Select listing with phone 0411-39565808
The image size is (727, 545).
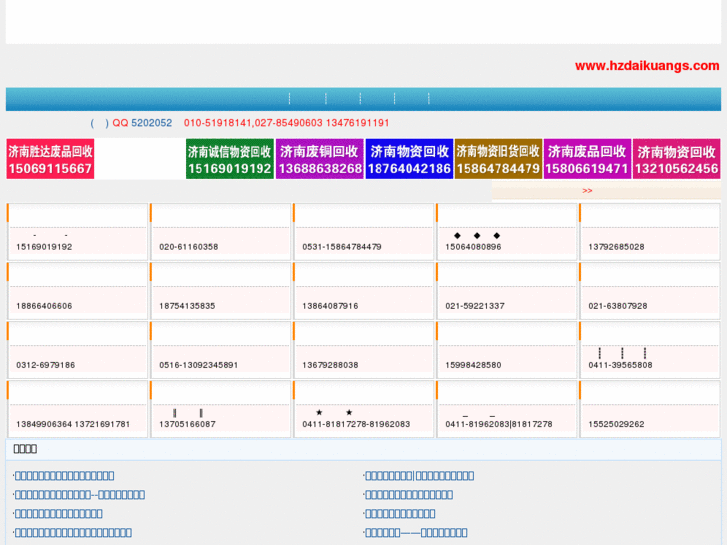coord(650,350)
